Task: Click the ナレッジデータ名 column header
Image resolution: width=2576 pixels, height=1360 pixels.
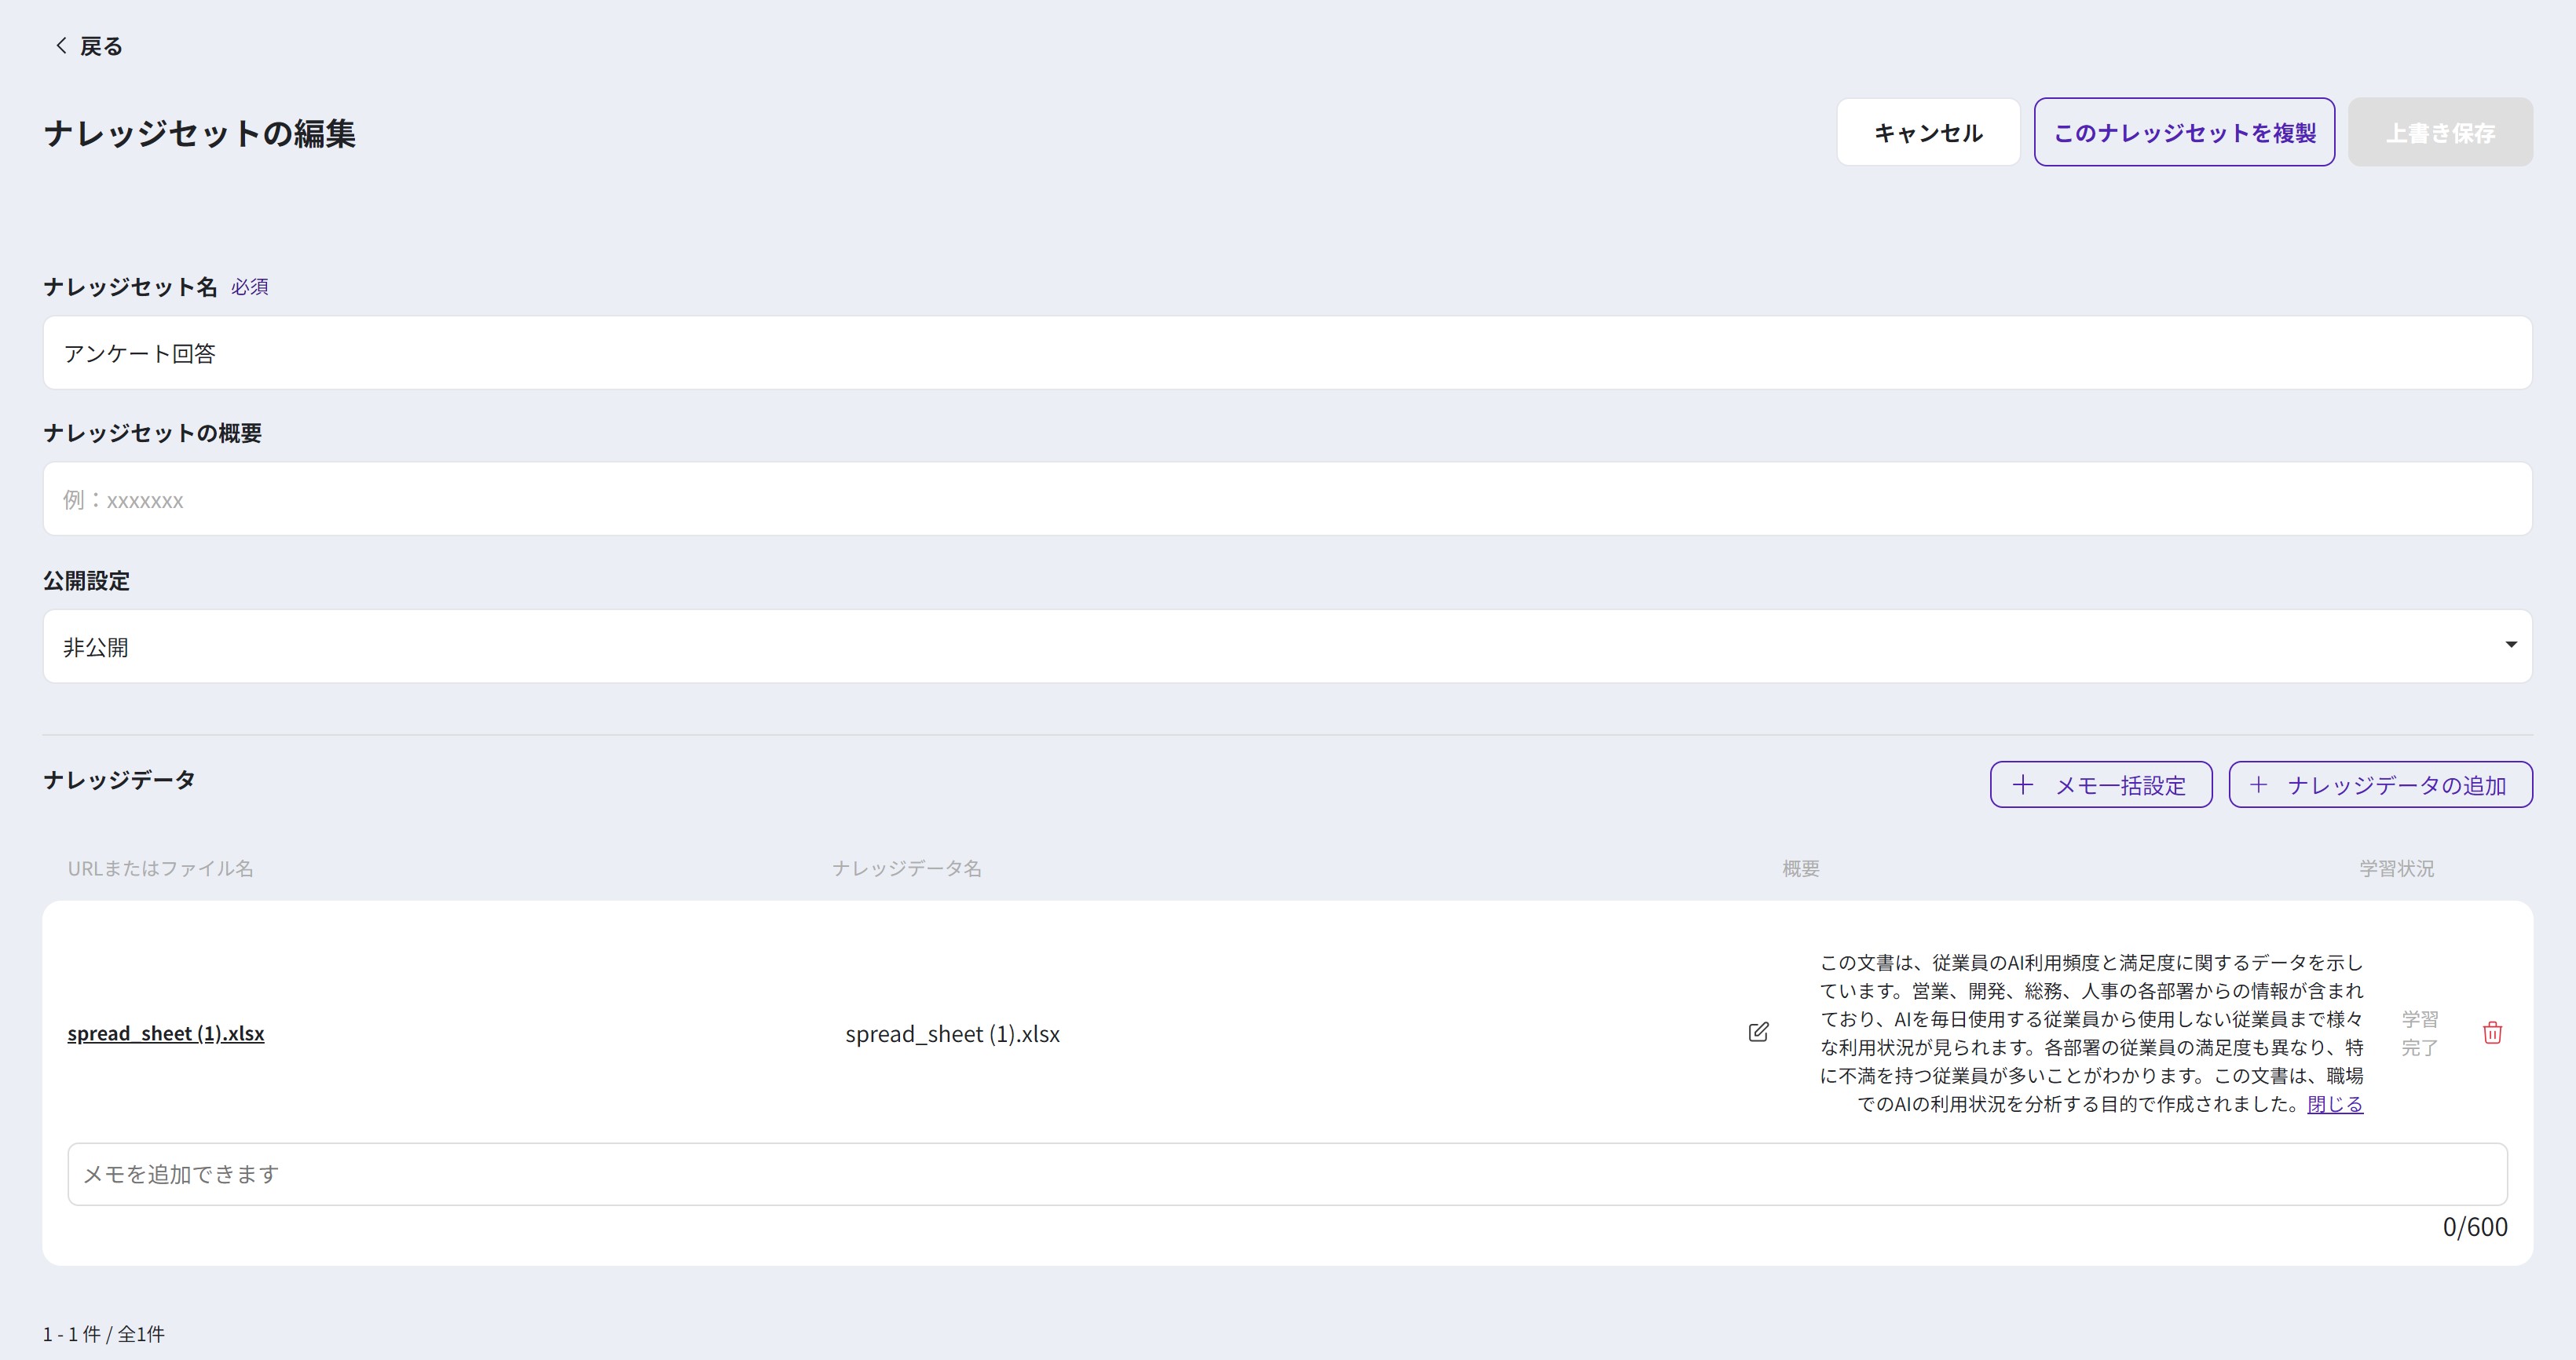Action: (x=906, y=868)
